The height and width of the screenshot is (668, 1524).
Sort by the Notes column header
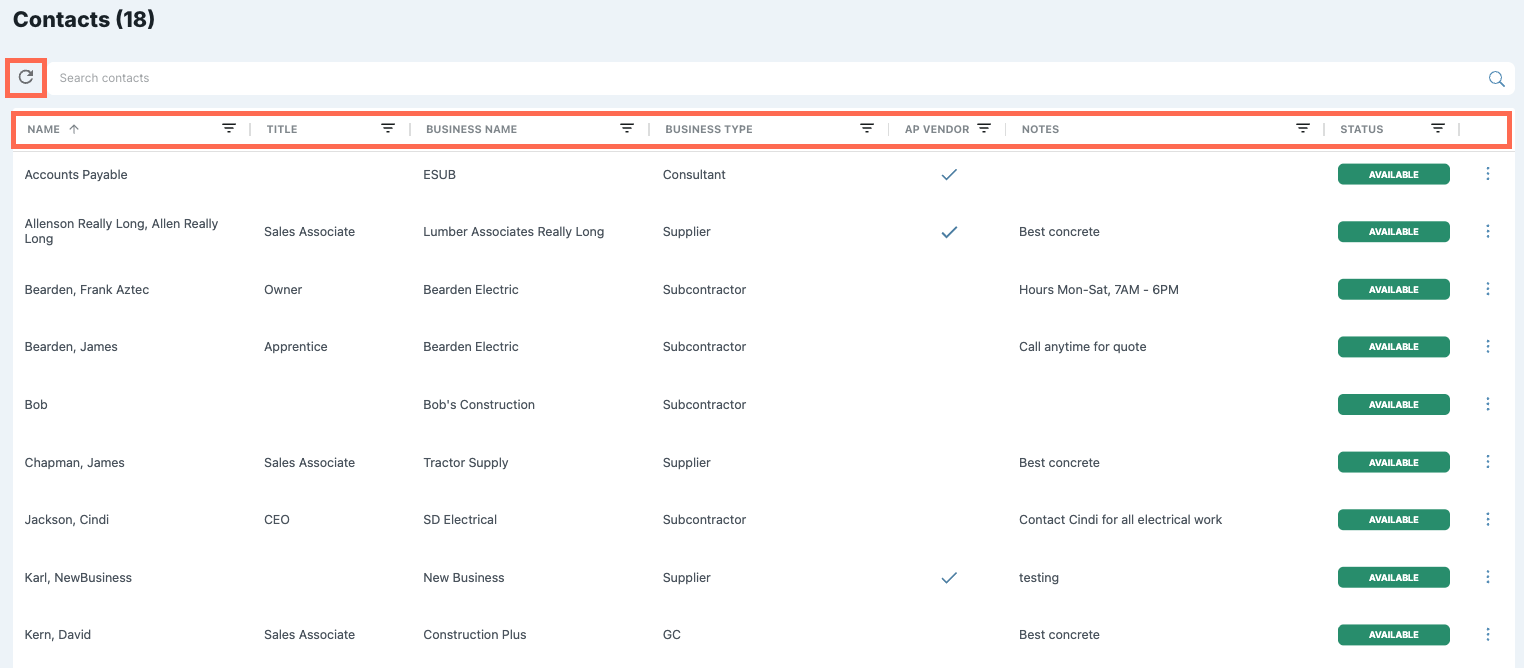[x=1040, y=129]
